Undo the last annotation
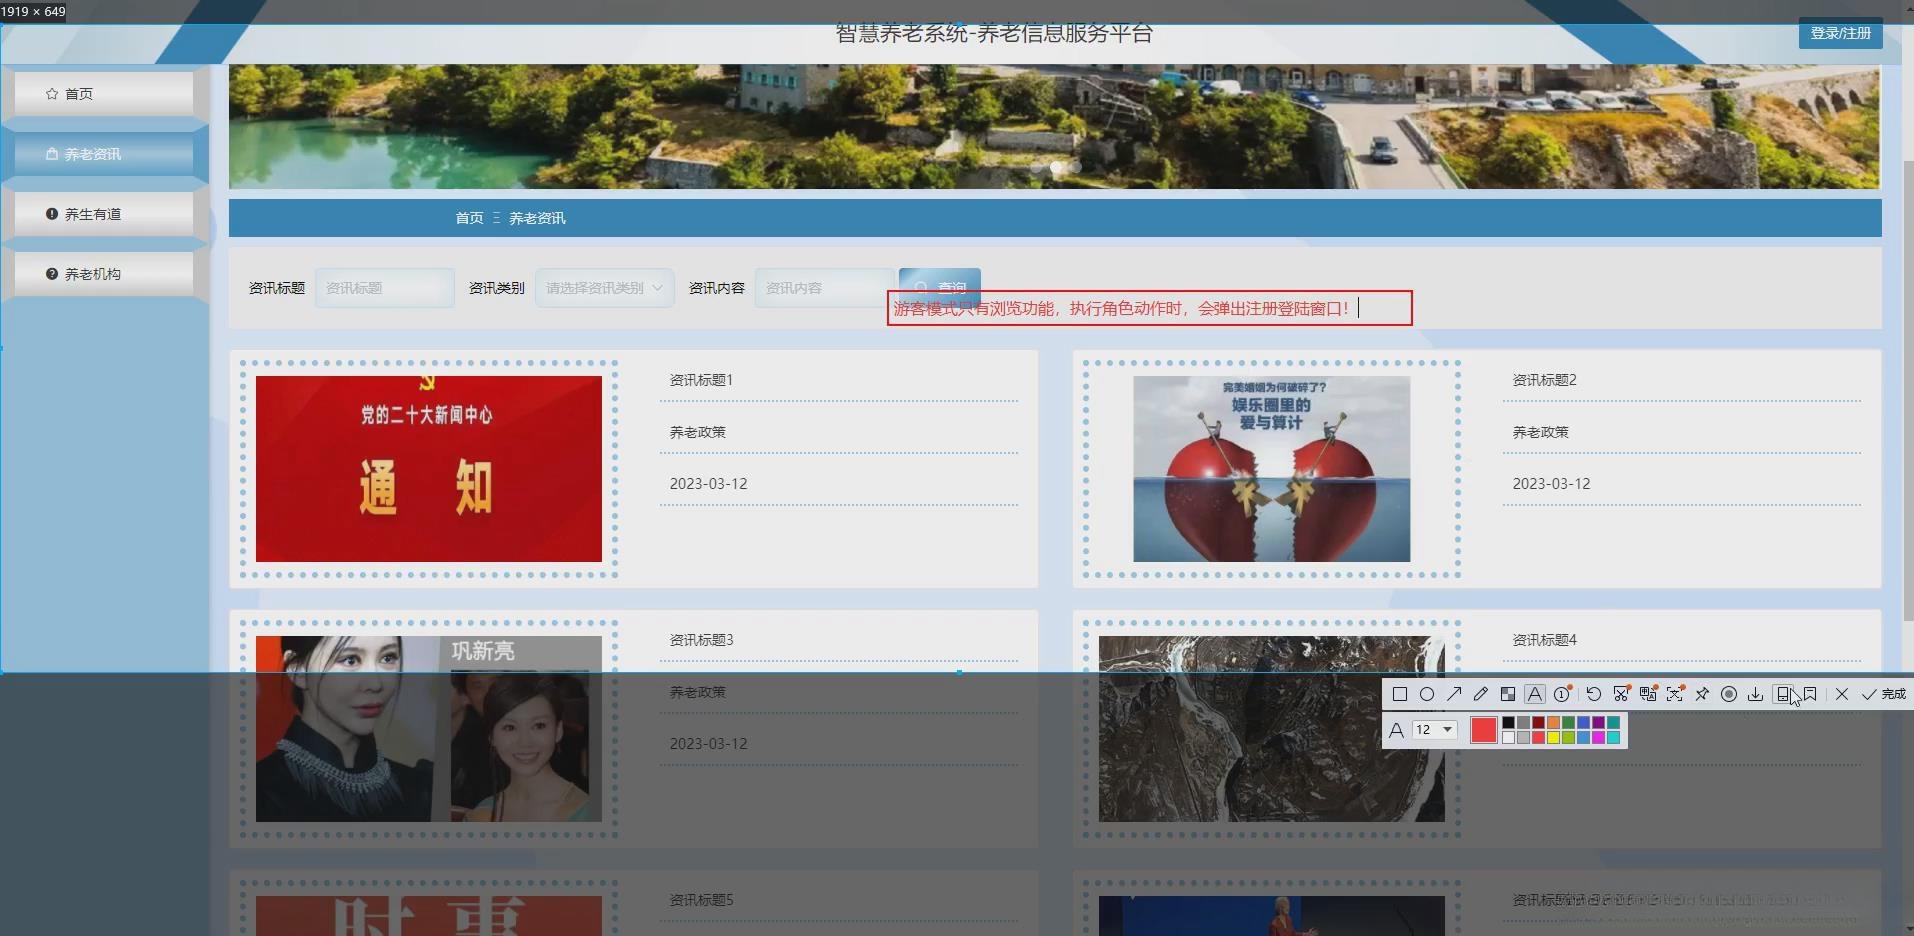This screenshot has height=936, width=1914. (x=1594, y=694)
